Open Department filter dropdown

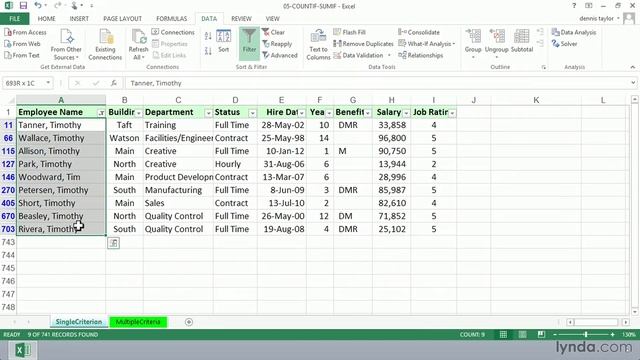coord(208,113)
